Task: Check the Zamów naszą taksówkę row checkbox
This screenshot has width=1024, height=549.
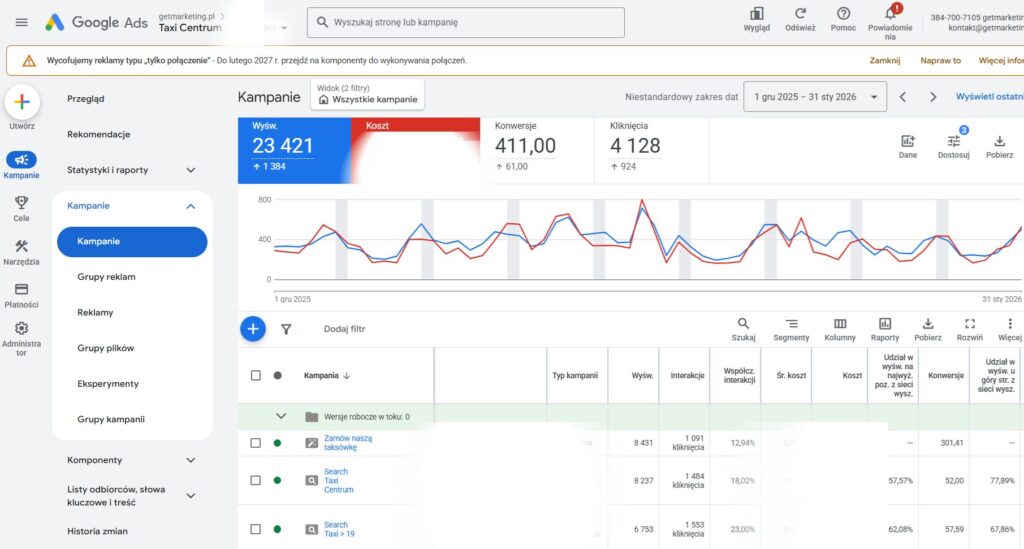Action: pyautogui.click(x=256, y=442)
